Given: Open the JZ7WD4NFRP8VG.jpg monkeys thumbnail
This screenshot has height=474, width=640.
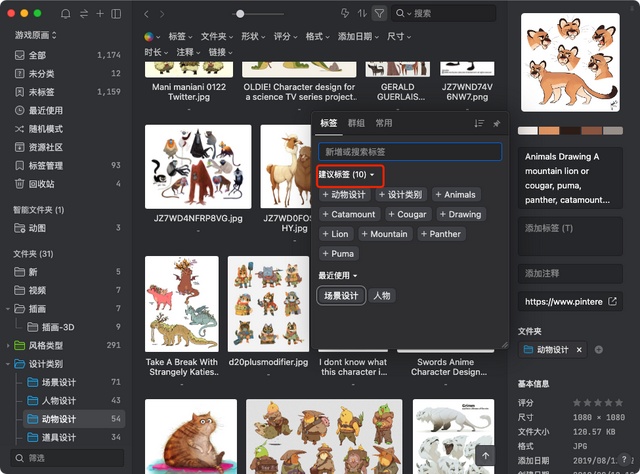Looking at the screenshot, I should point(198,167).
